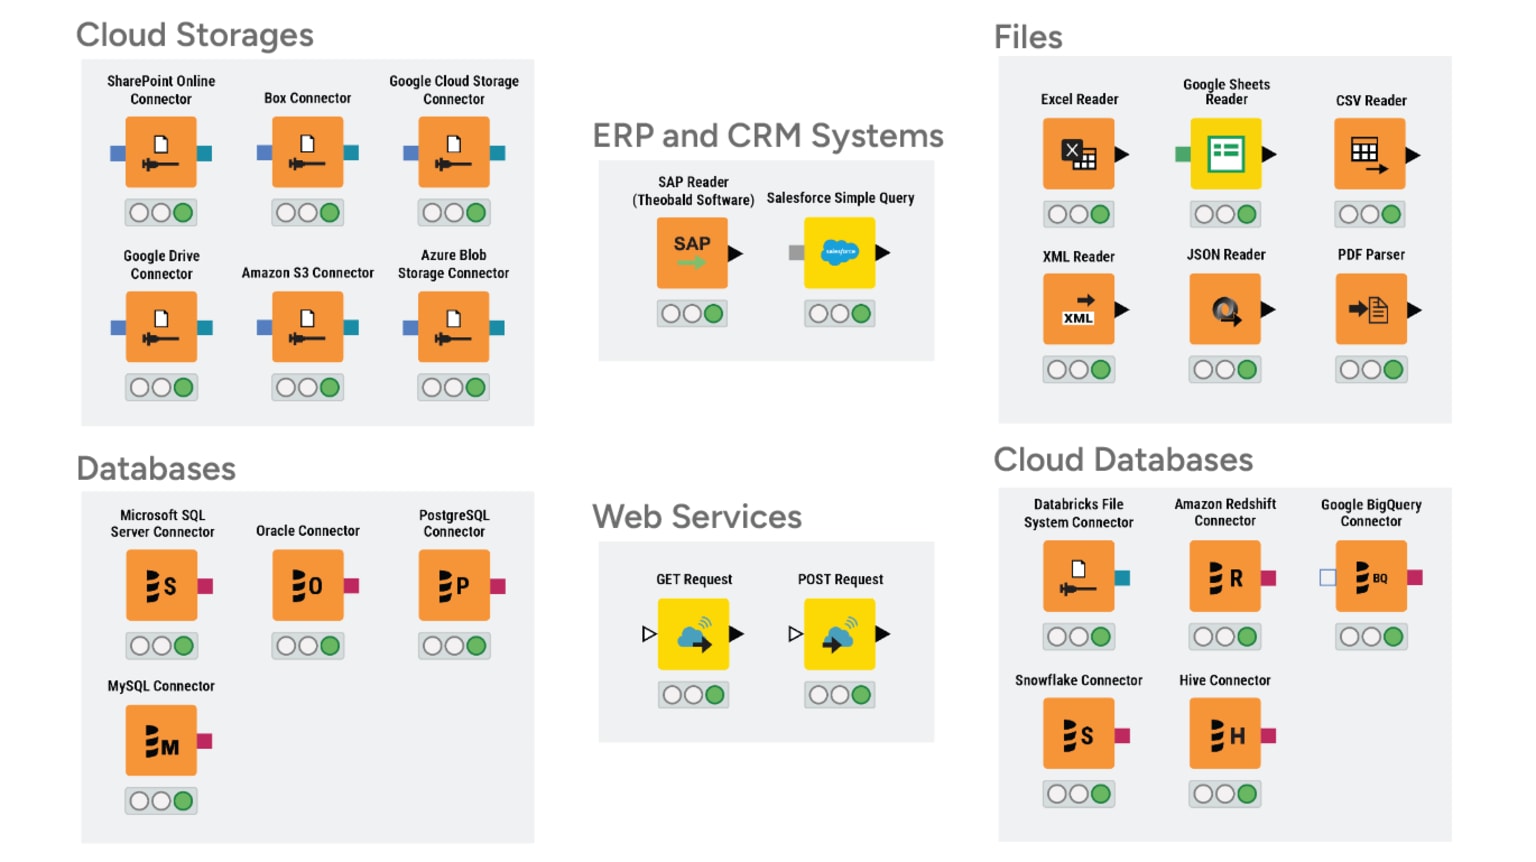
Task: Select the SharePoint Online Connector node
Action: pos(161,152)
